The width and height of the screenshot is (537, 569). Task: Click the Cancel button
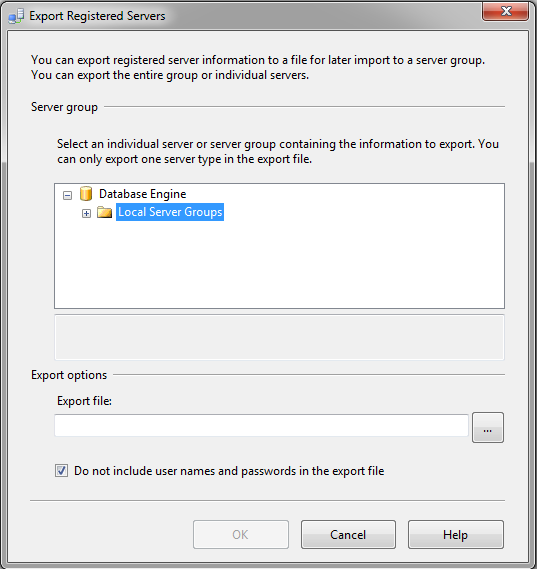pos(348,535)
